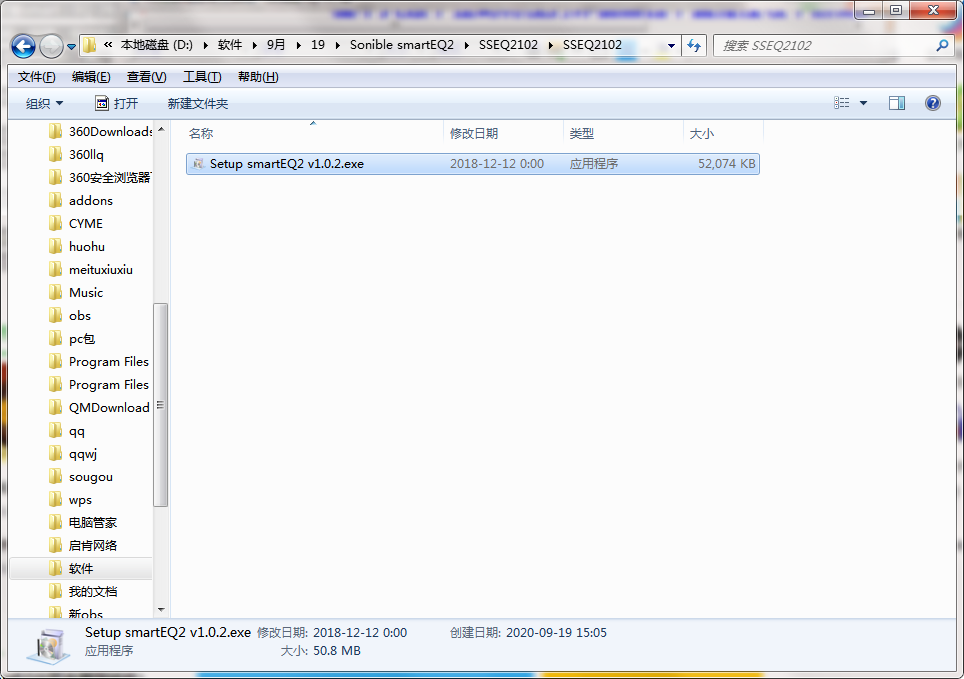964x679 pixels.
Task: Sort files by the 大小 column
Action: click(x=724, y=133)
